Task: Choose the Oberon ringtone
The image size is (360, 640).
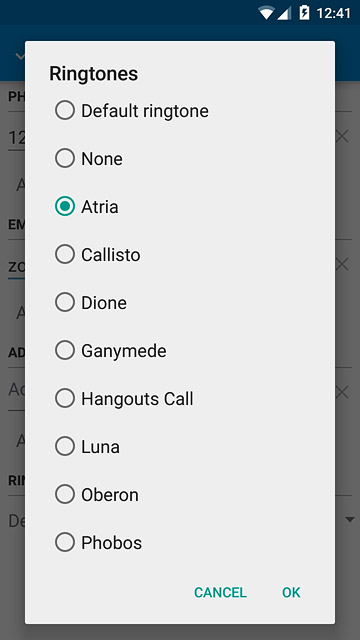Action: coord(180,494)
